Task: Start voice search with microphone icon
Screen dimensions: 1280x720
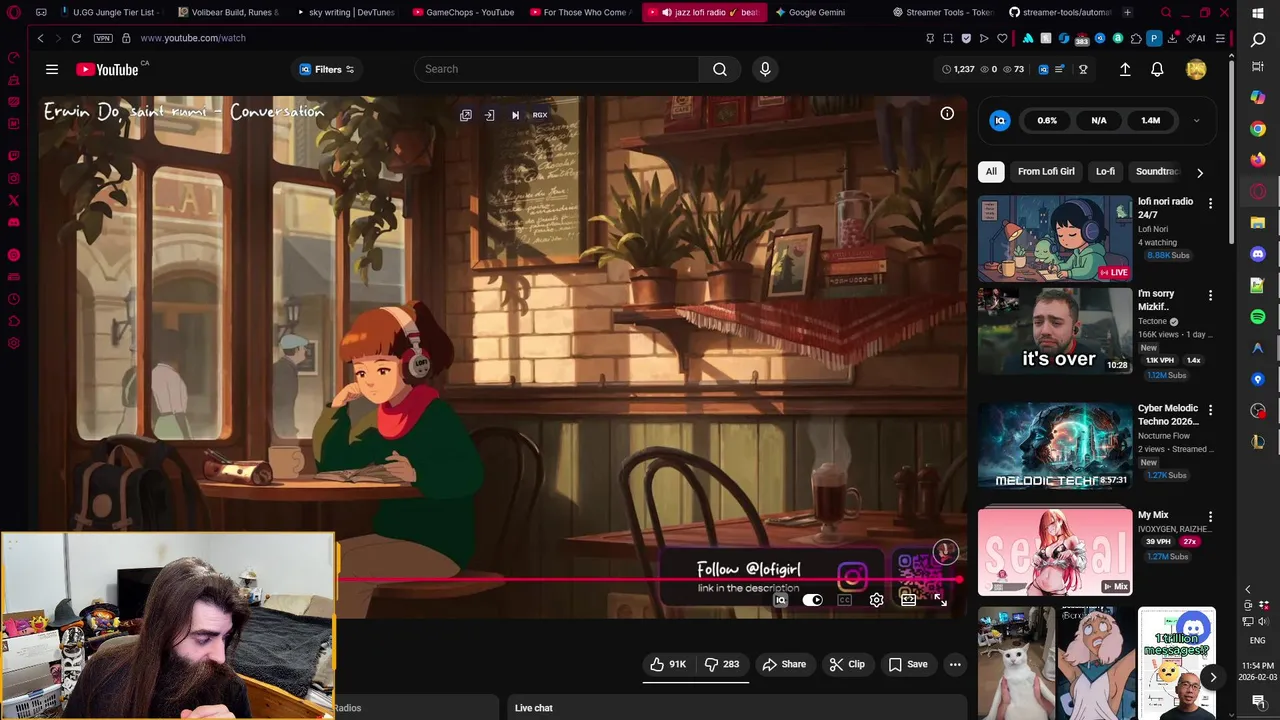Action: pyautogui.click(x=765, y=69)
